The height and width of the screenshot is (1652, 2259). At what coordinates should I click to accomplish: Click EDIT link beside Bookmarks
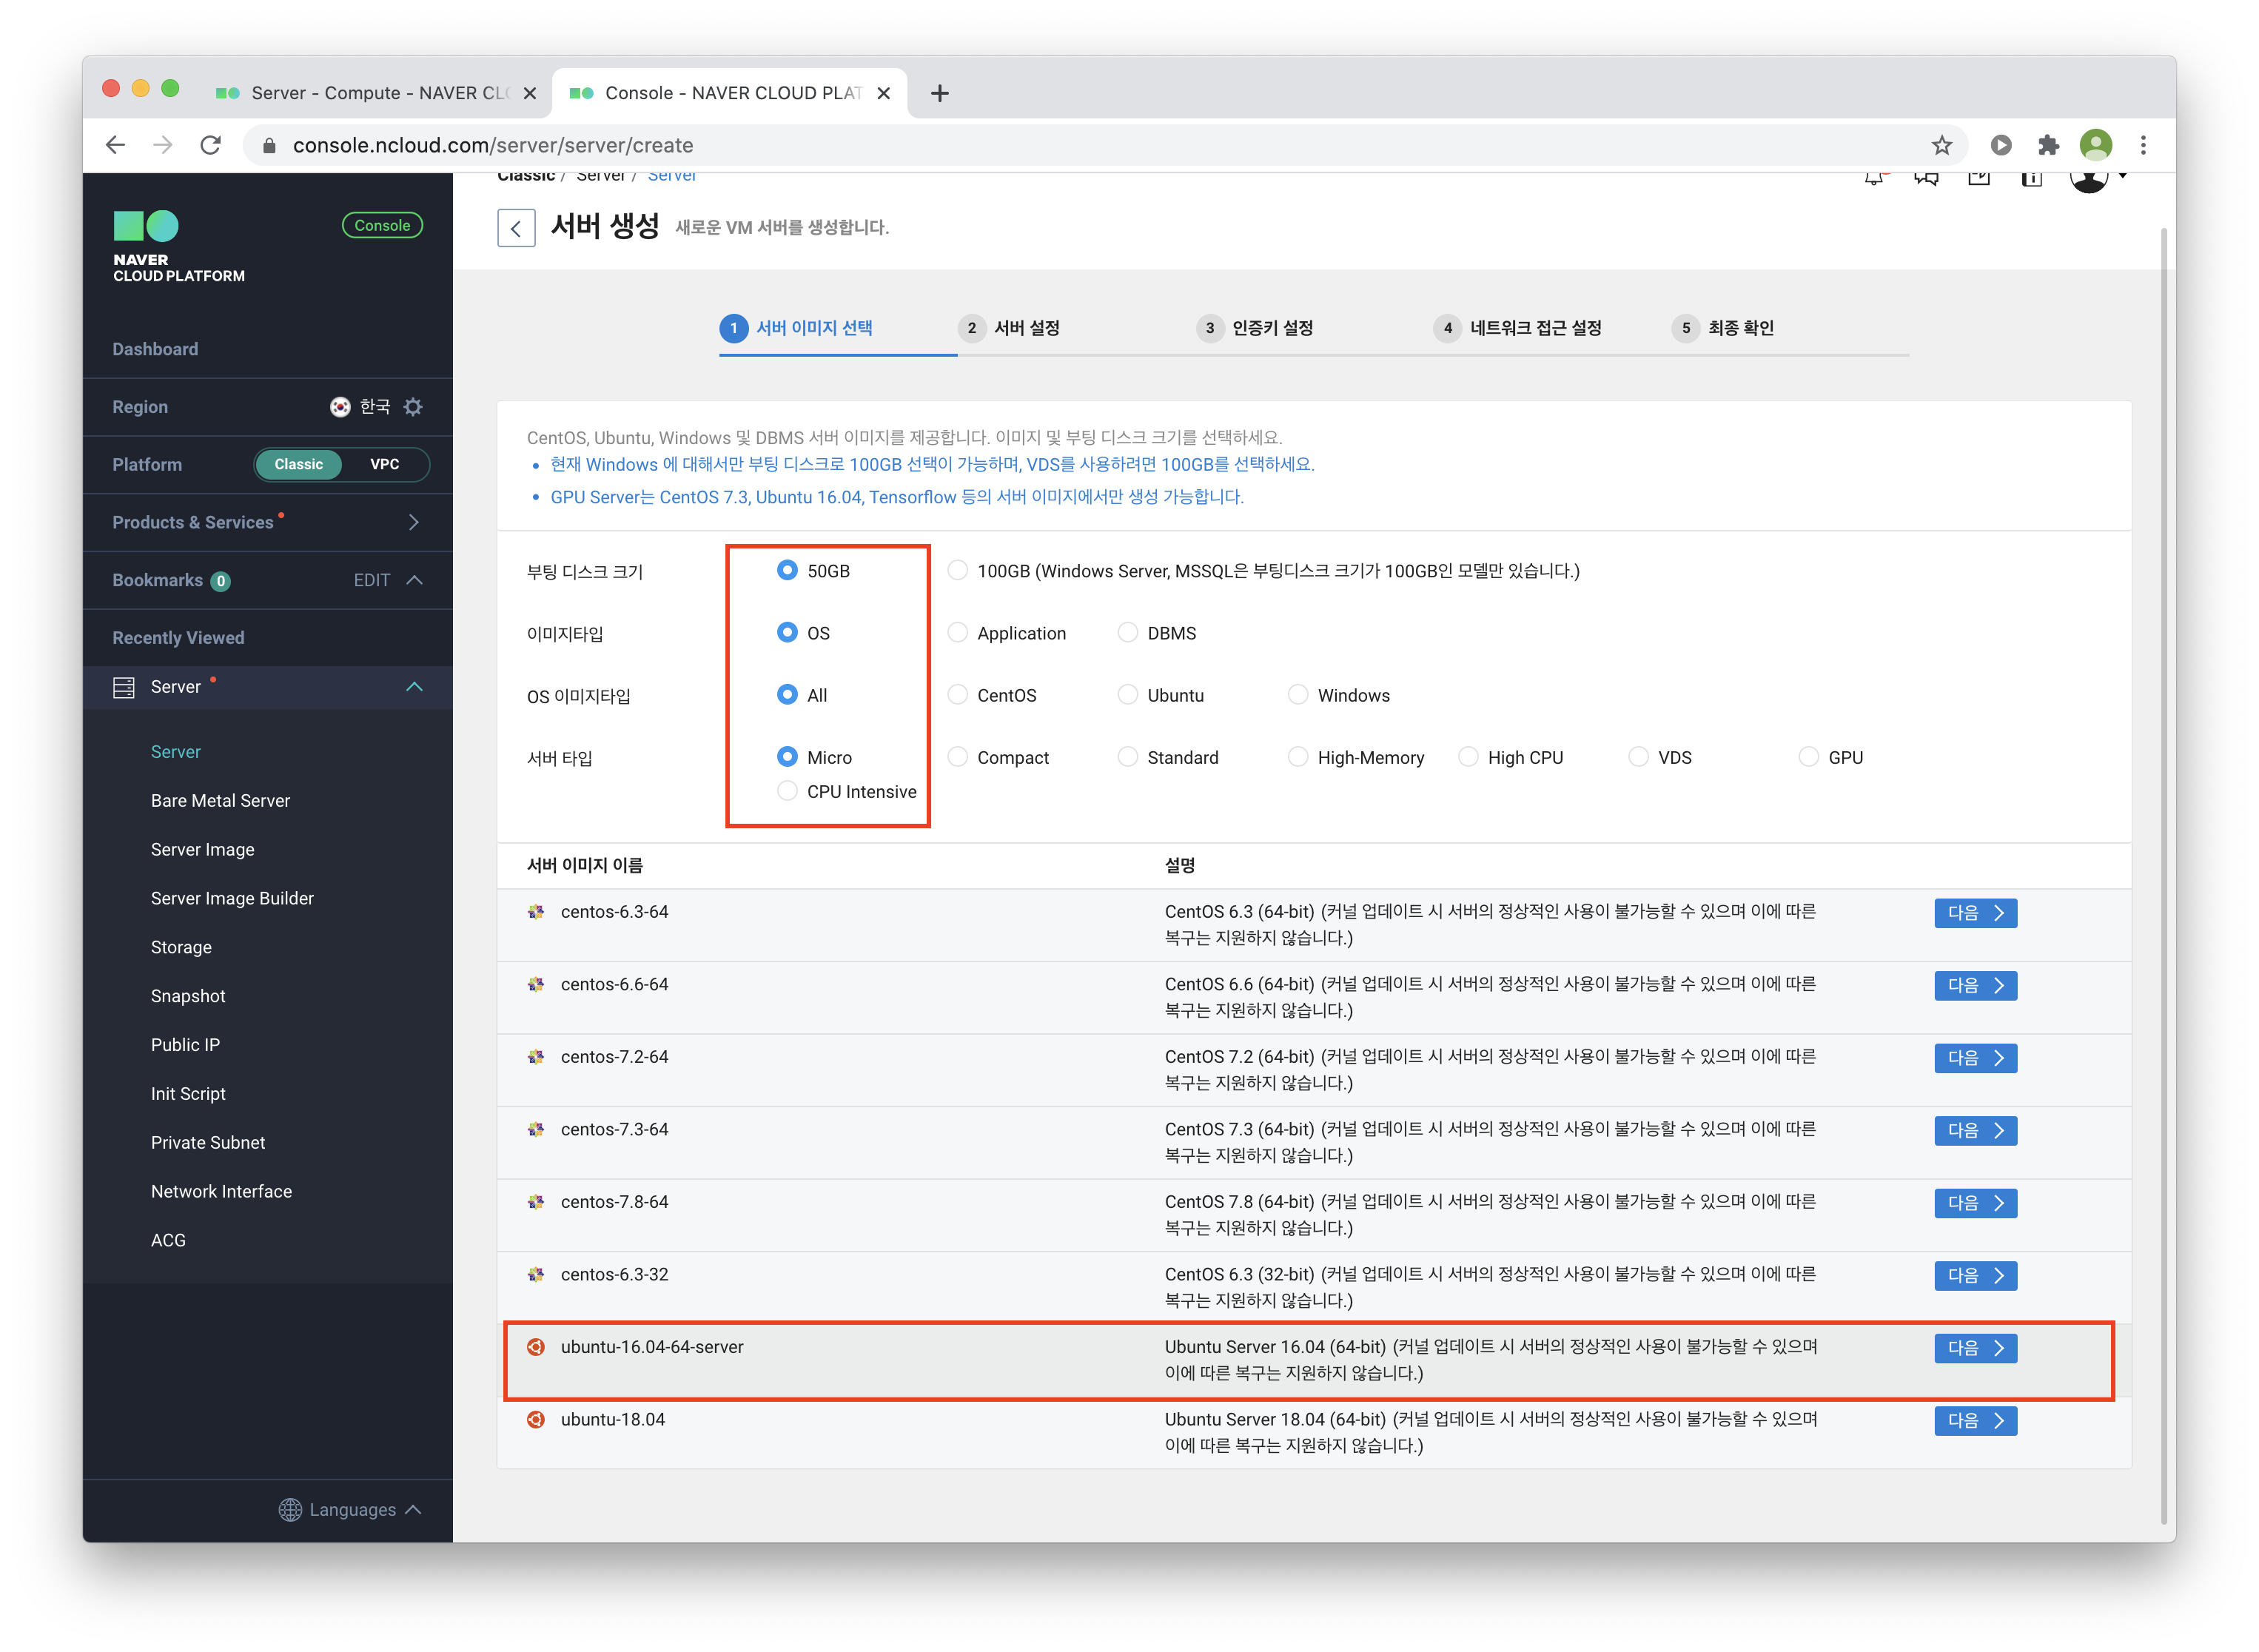372,580
